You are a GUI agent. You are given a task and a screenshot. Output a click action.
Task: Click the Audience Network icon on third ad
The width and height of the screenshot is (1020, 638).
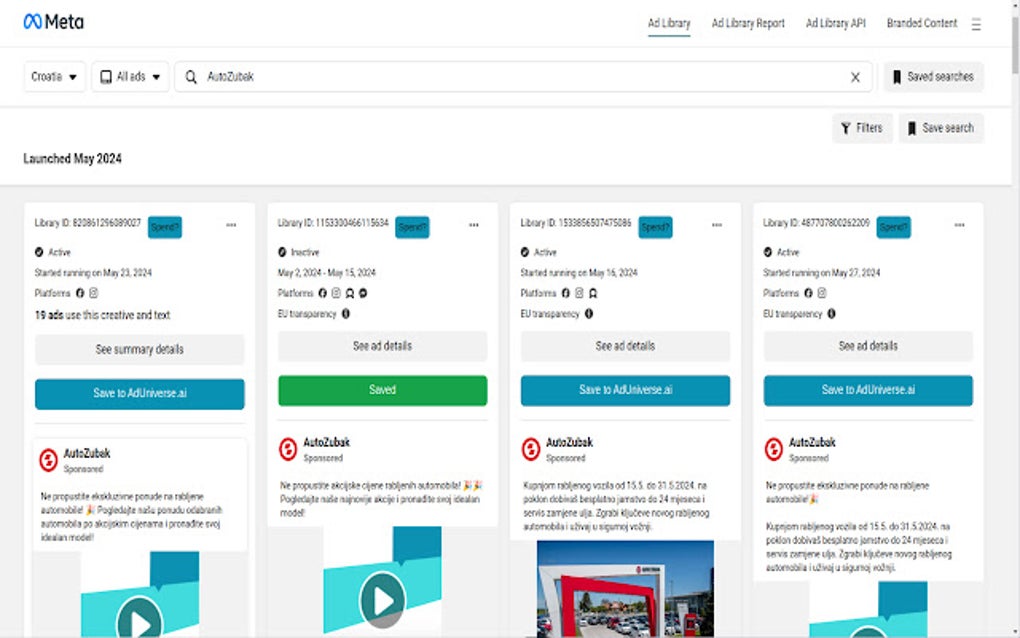point(594,293)
